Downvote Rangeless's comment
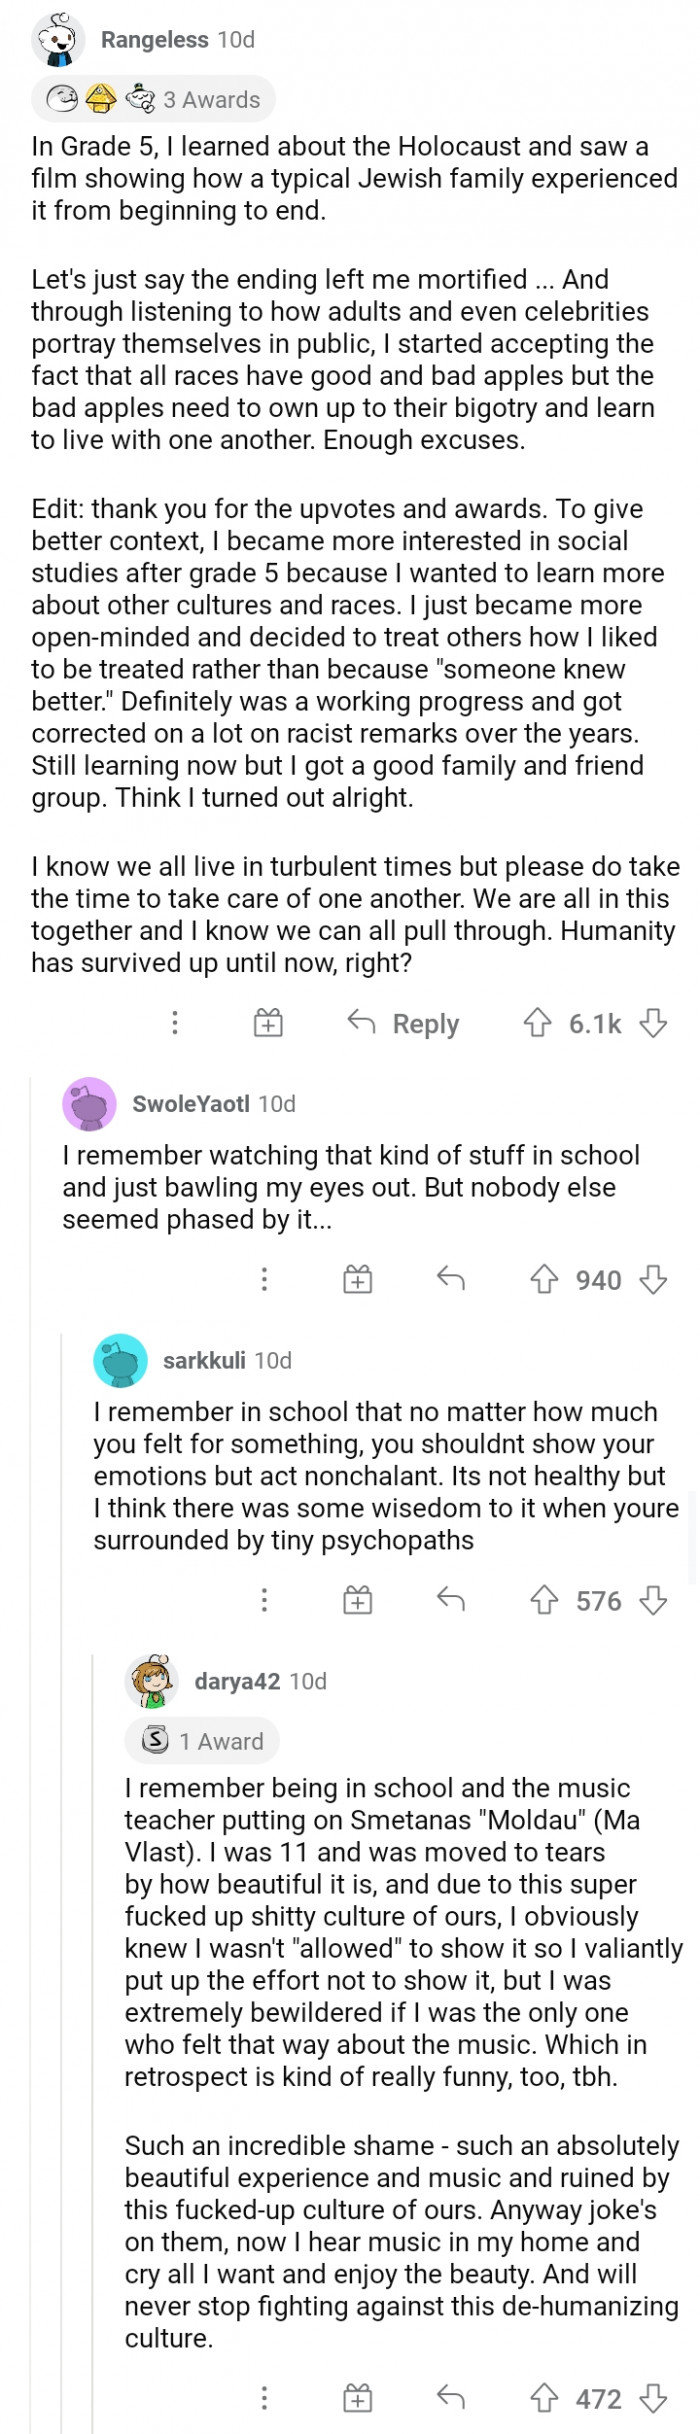The height and width of the screenshot is (2434, 700). [653, 1023]
